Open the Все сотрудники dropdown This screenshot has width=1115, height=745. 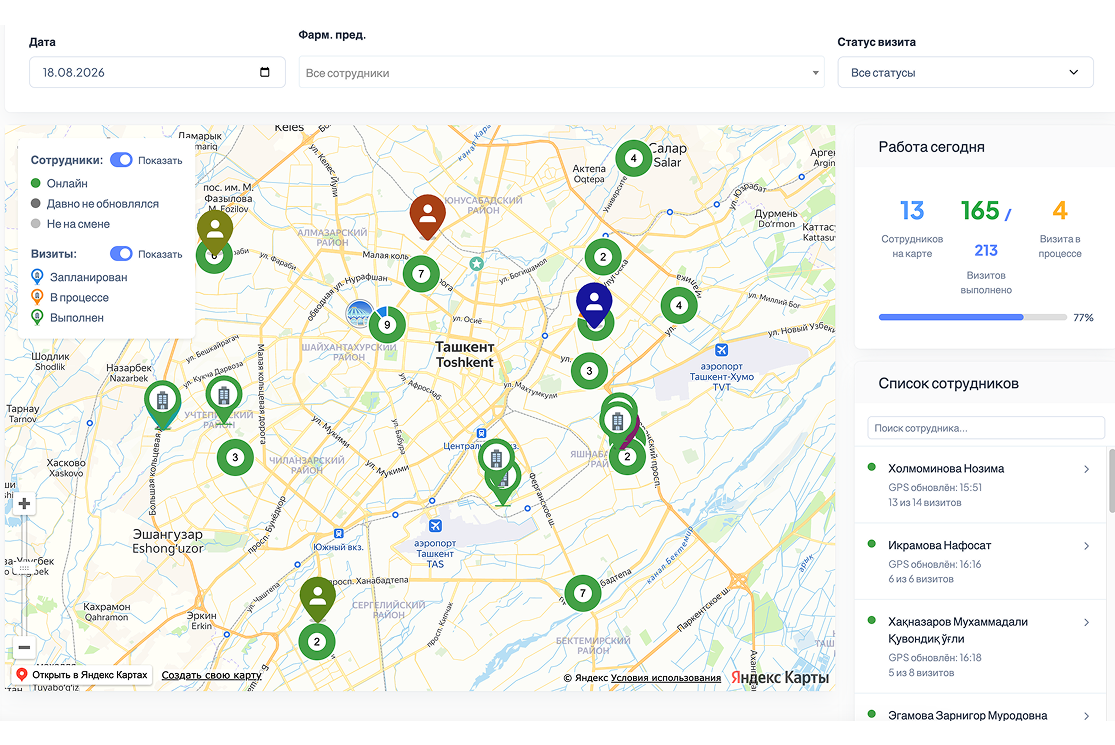click(562, 73)
